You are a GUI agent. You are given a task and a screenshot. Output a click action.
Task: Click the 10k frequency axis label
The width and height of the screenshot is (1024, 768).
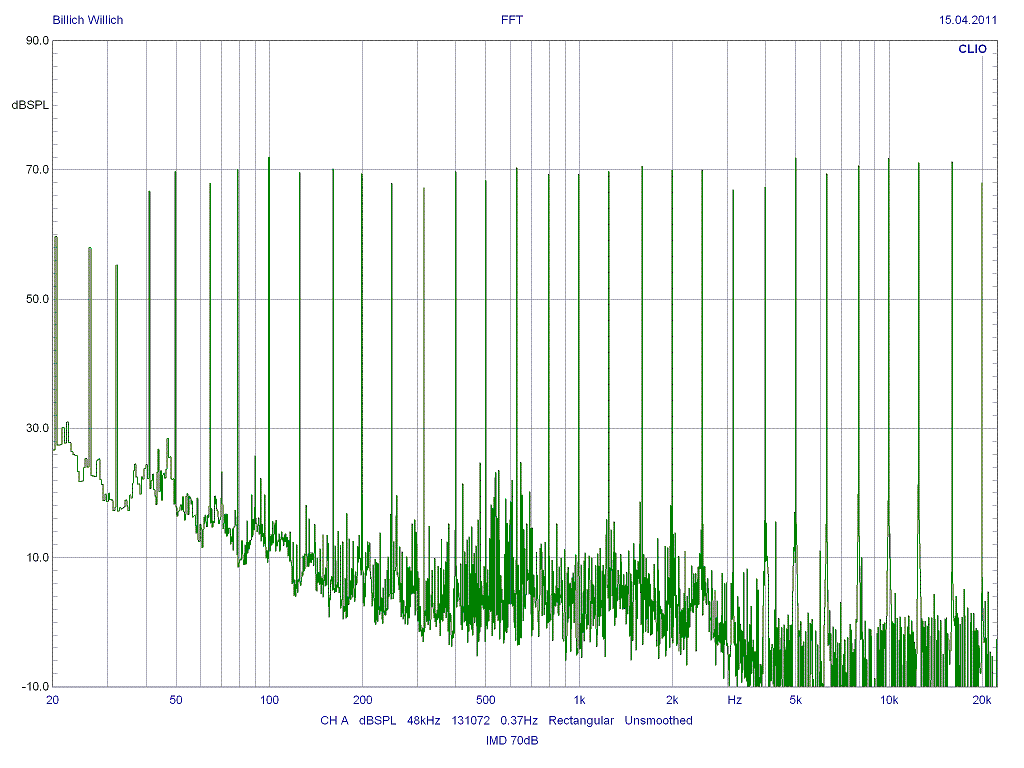(888, 700)
